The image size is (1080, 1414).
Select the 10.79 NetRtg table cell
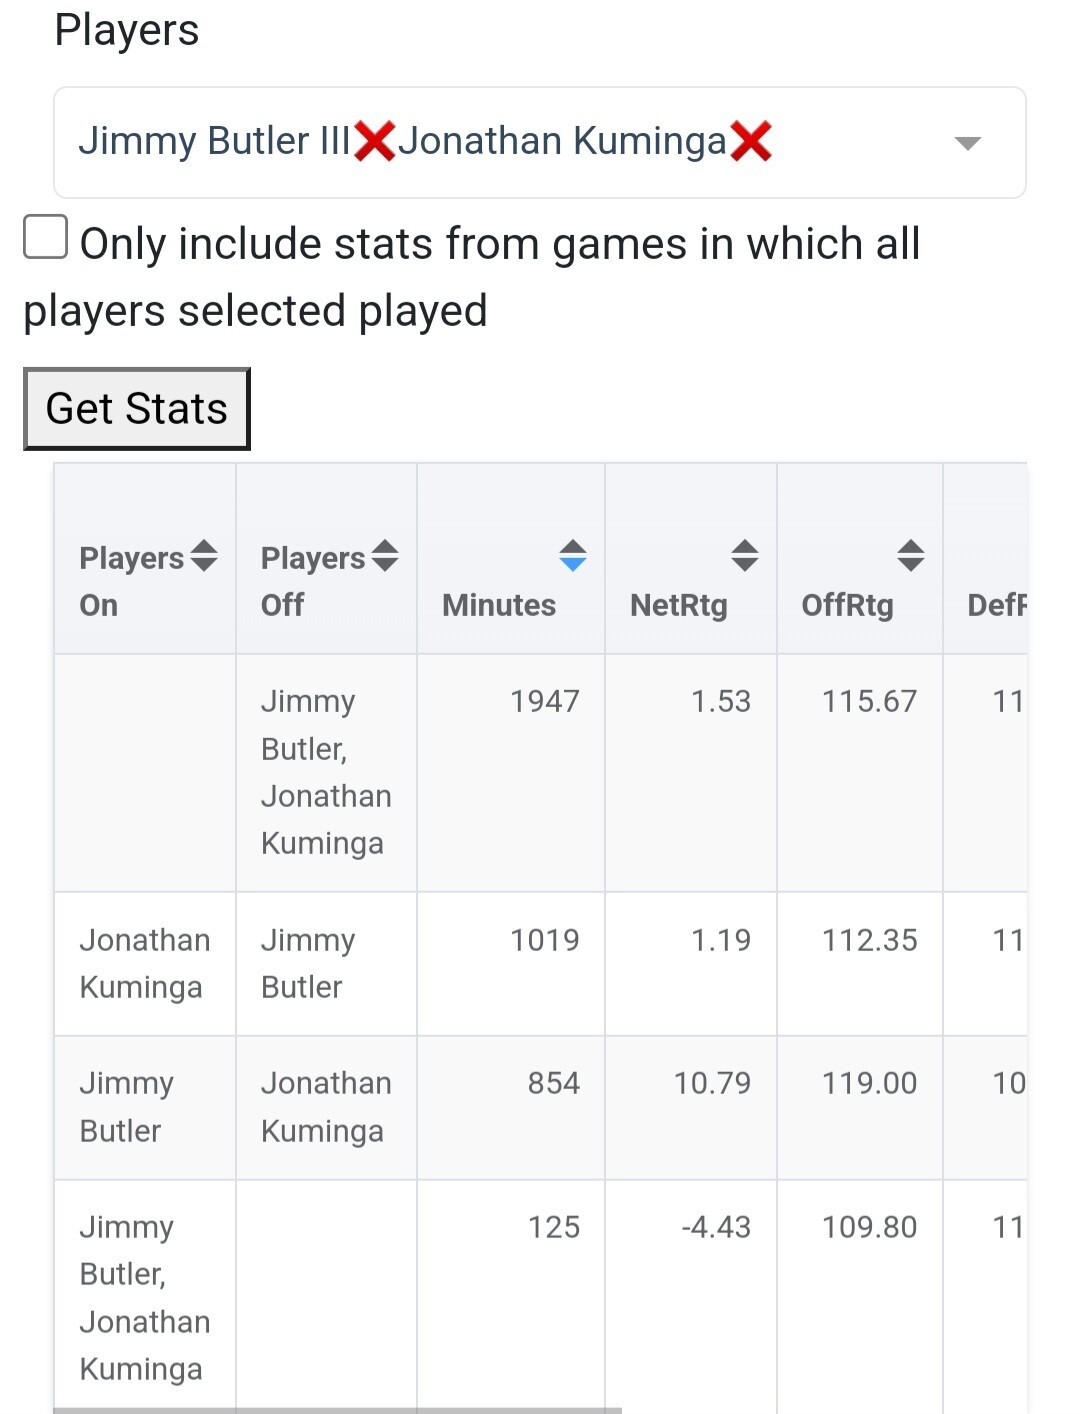click(x=712, y=1083)
